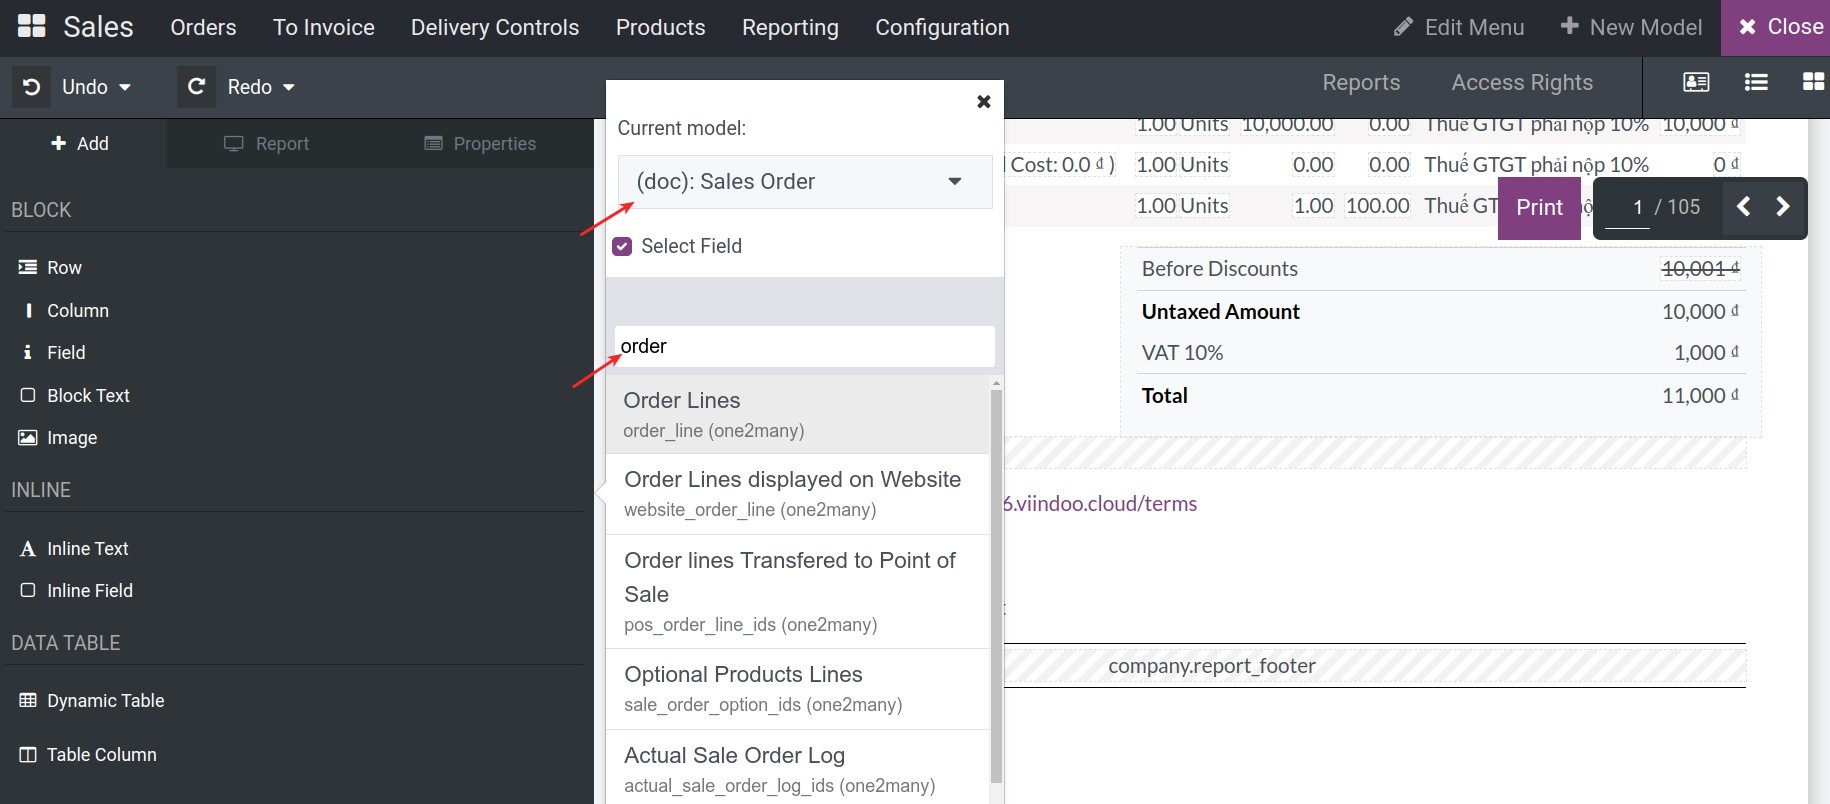This screenshot has width=1830, height=804.
Task: Toggle the Select Field checkbox
Action: point(622,246)
